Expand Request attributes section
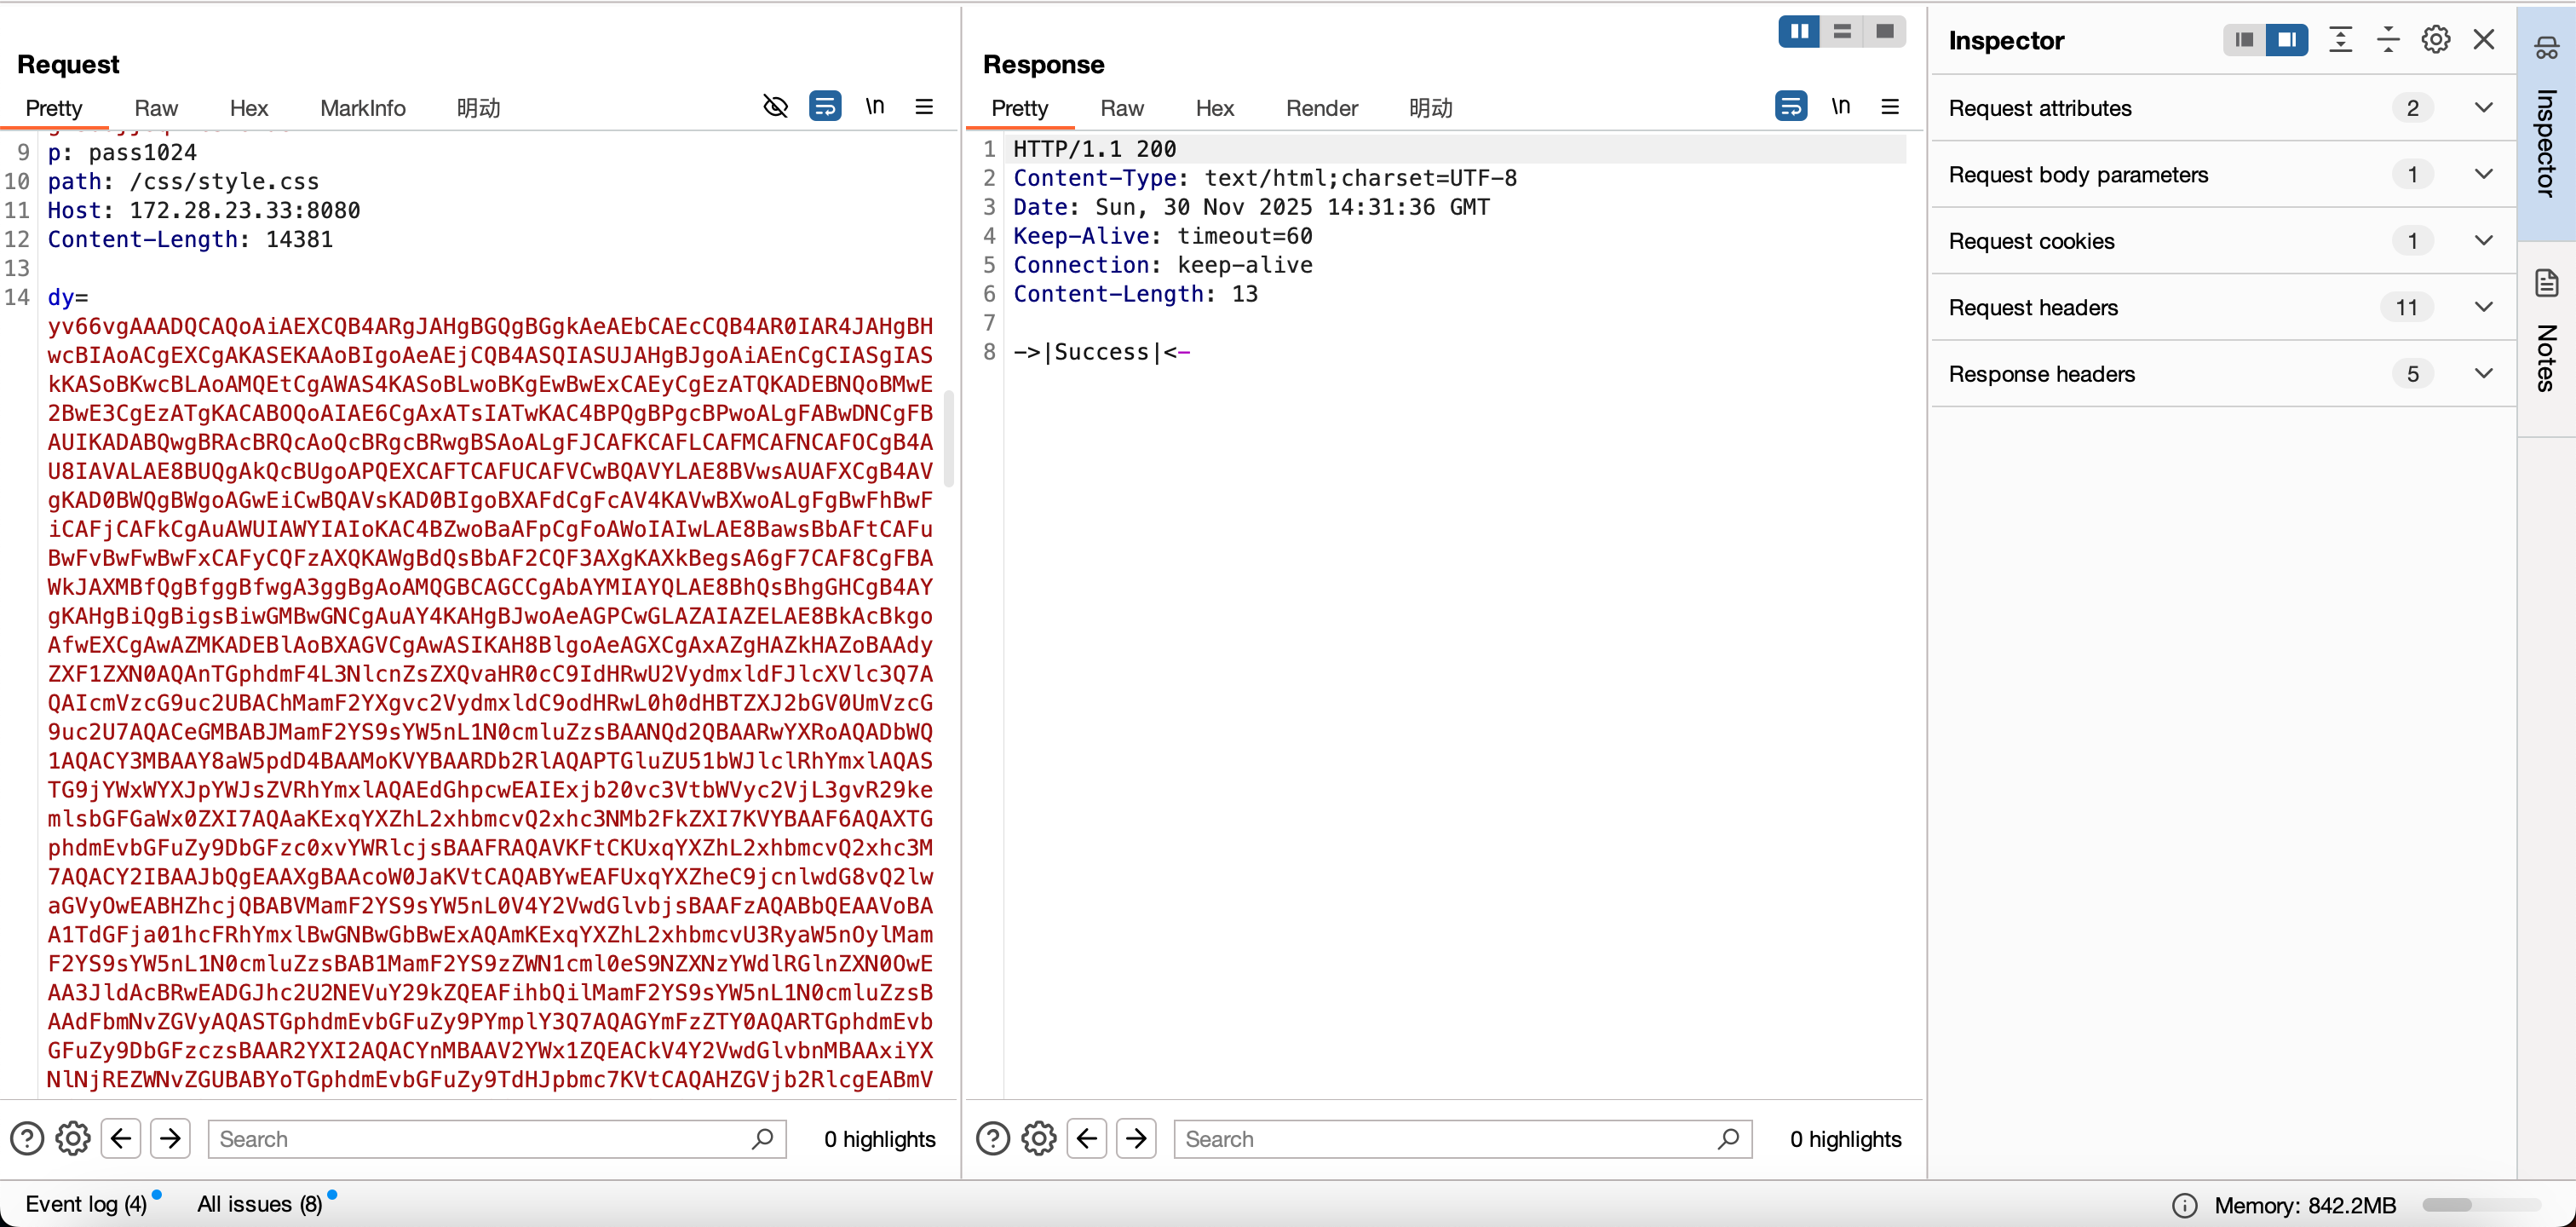The width and height of the screenshot is (2576, 1227). (x=2483, y=108)
